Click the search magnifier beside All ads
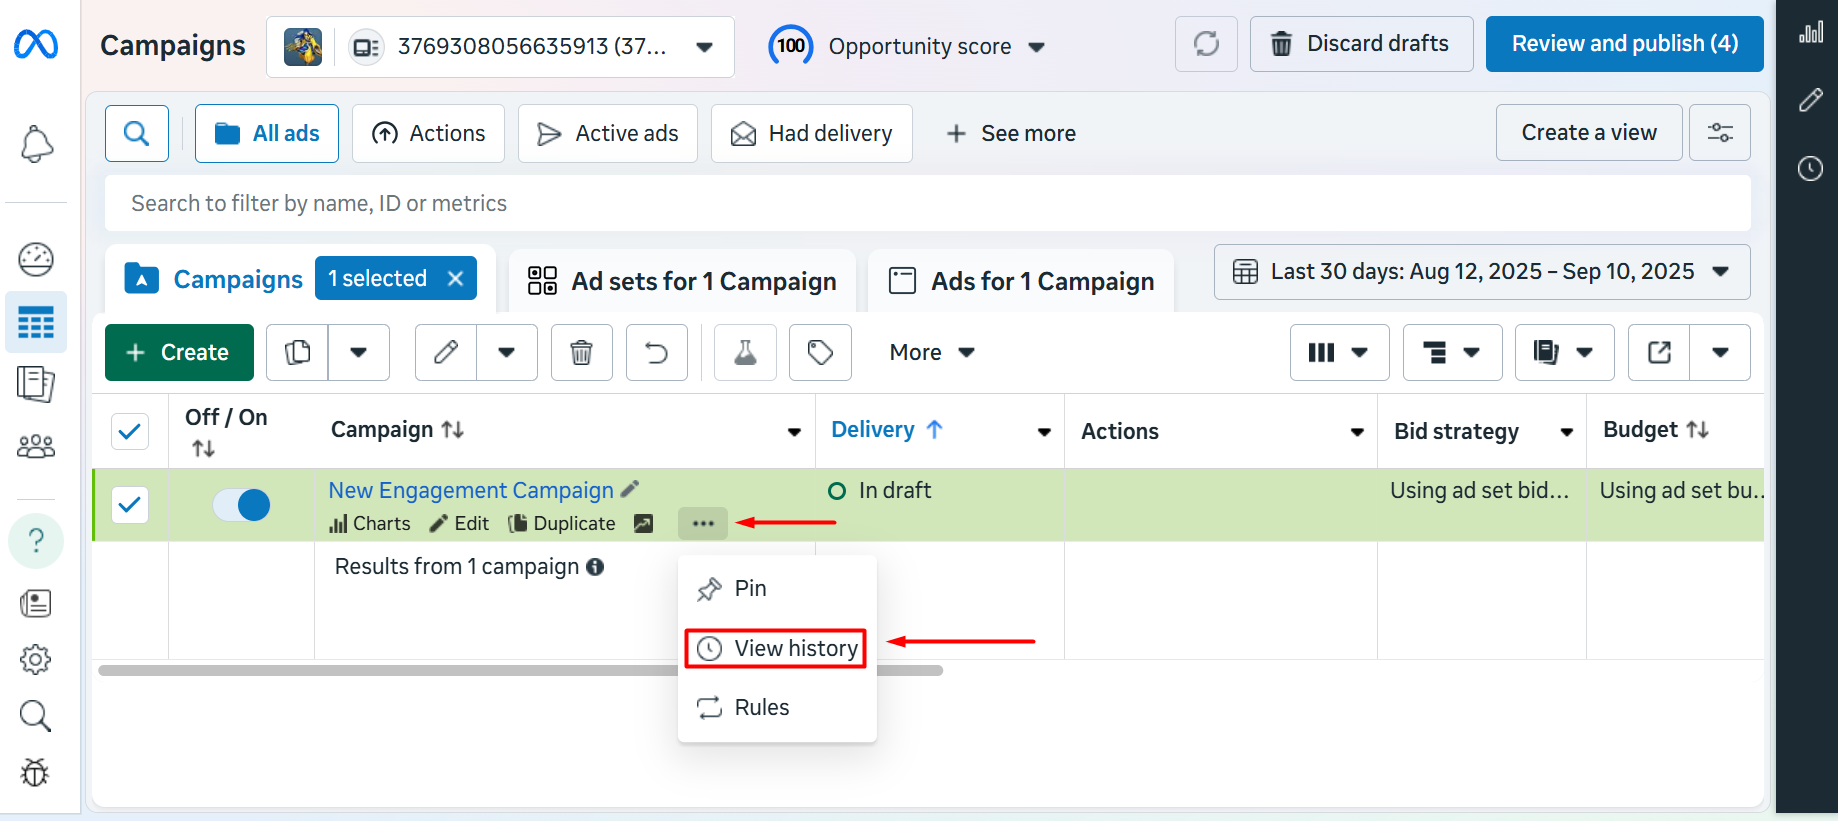The image size is (1838, 821). coord(137,133)
